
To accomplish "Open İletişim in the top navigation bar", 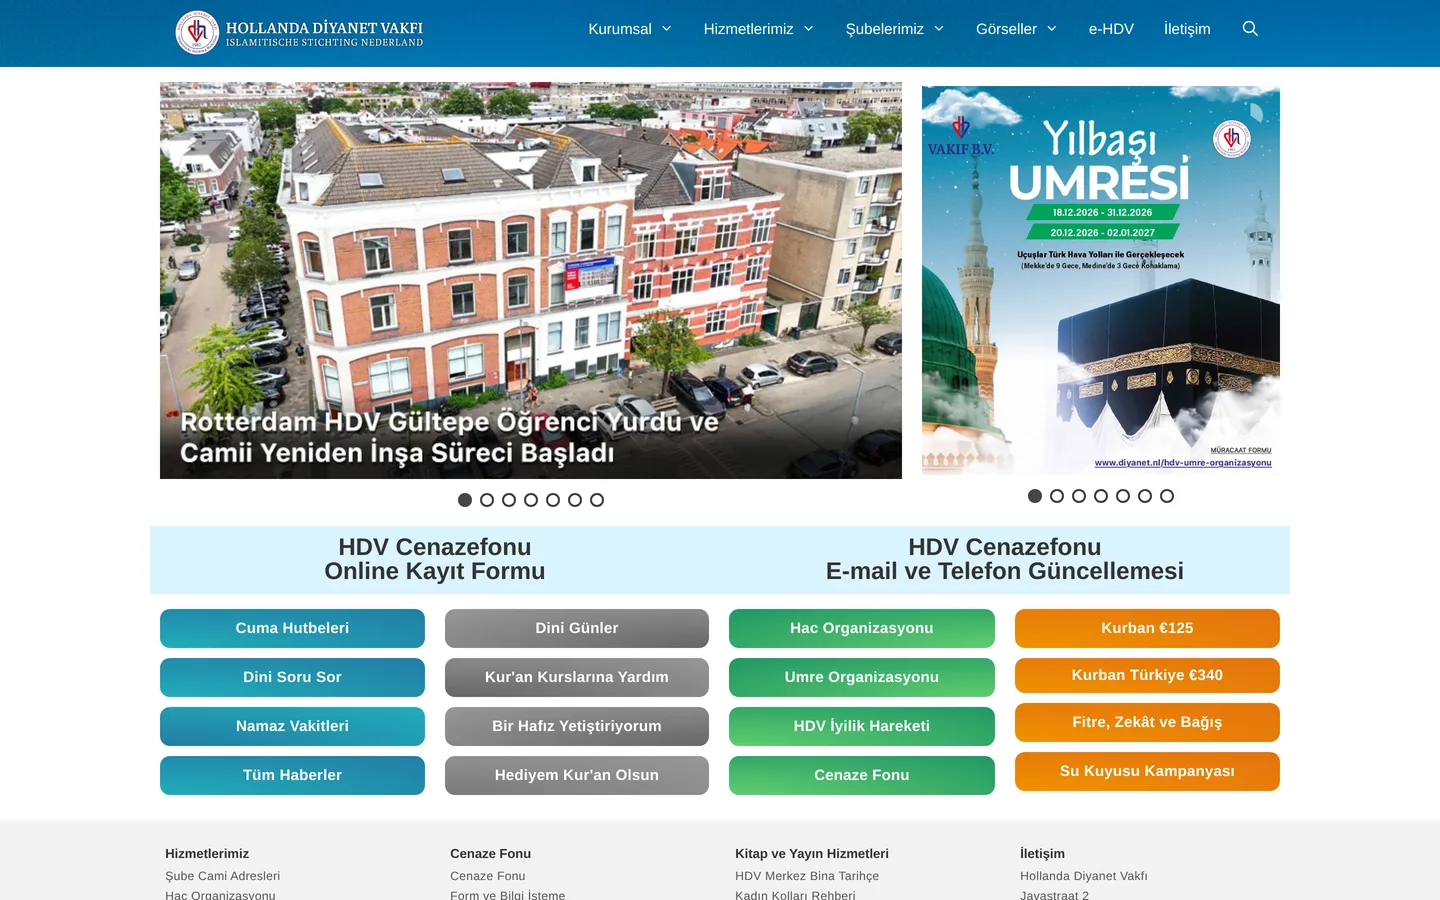I will click(1187, 29).
